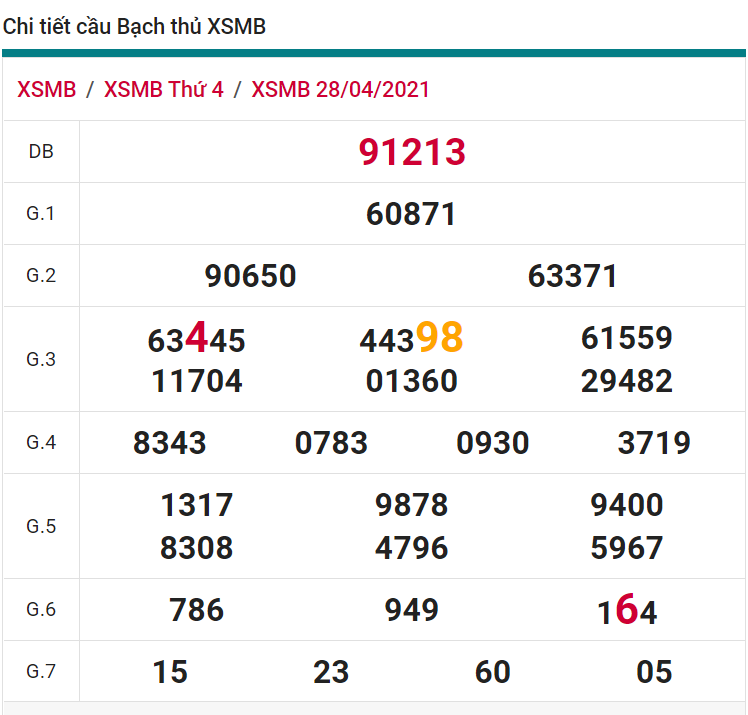Select the G.4 number 0783
This screenshot has height=715, width=748.
tap(331, 442)
